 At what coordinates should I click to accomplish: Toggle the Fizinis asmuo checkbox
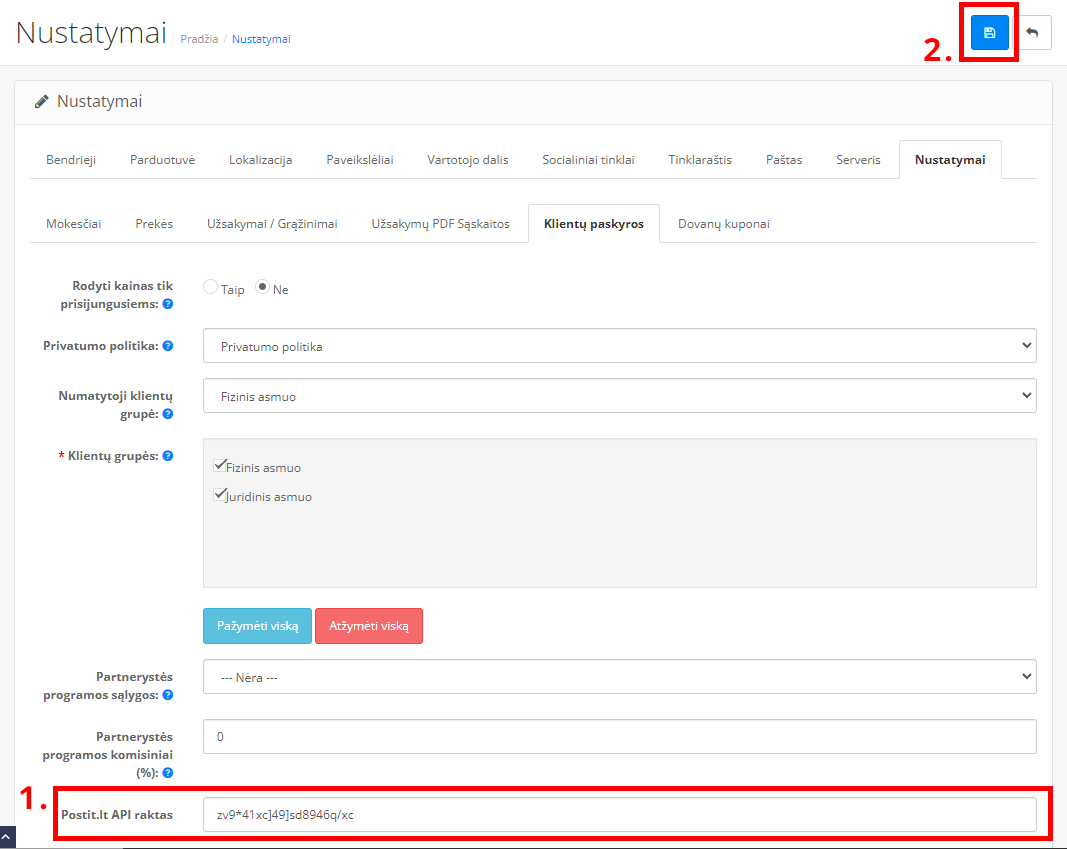[x=220, y=466]
